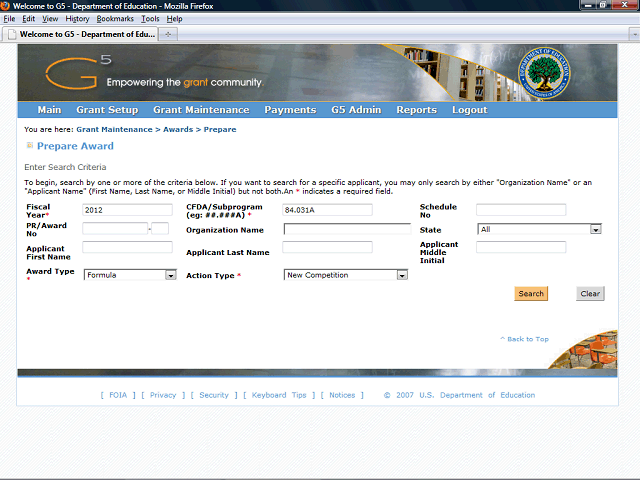The height and width of the screenshot is (480, 640).
Task: Open the State dropdown
Action: [539, 229]
